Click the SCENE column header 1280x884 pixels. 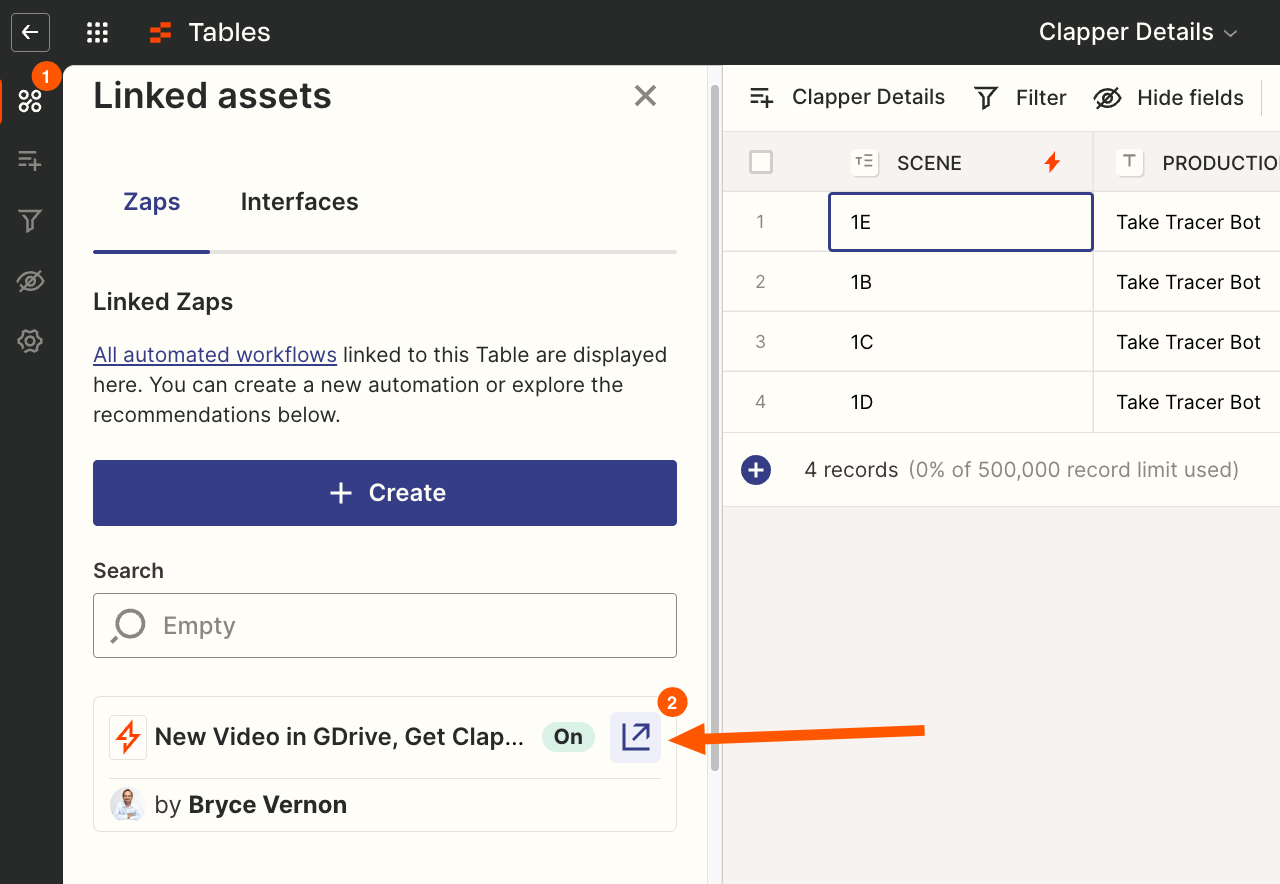(x=961, y=162)
